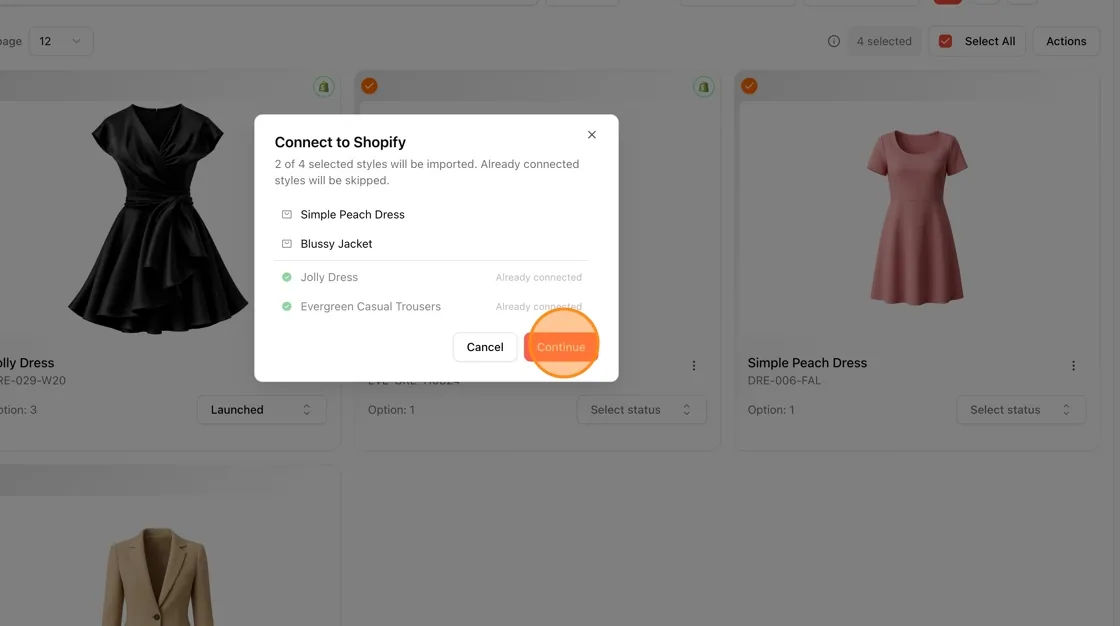Click the info icon beside 4 selected

(x=834, y=41)
